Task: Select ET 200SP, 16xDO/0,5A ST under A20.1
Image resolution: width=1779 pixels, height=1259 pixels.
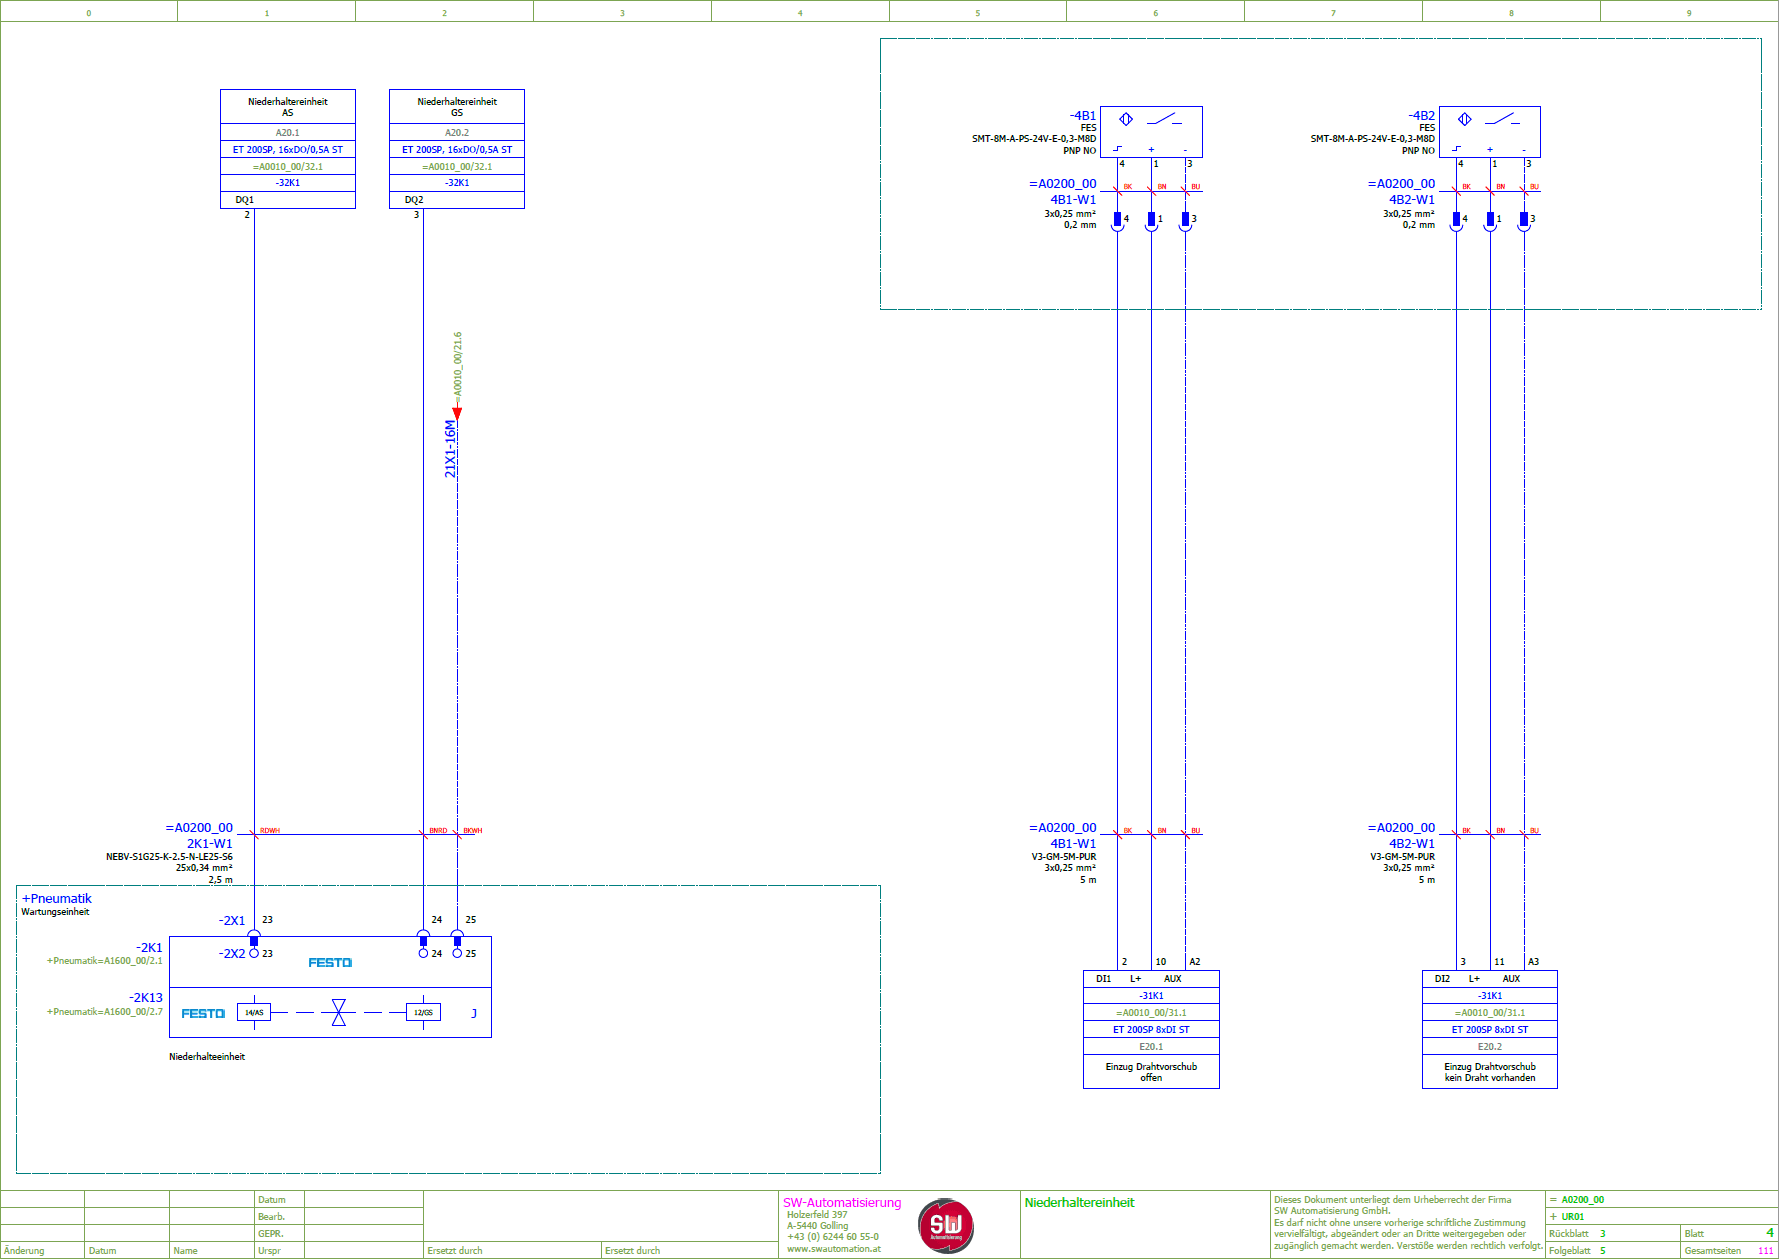Action: pyautogui.click(x=288, y=150)
